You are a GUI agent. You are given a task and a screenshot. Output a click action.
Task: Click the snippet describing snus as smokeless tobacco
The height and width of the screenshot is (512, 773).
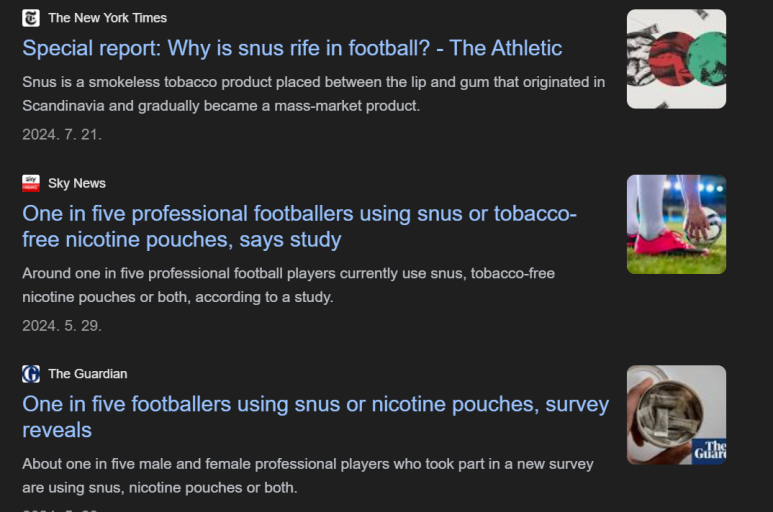coord(314,94)
